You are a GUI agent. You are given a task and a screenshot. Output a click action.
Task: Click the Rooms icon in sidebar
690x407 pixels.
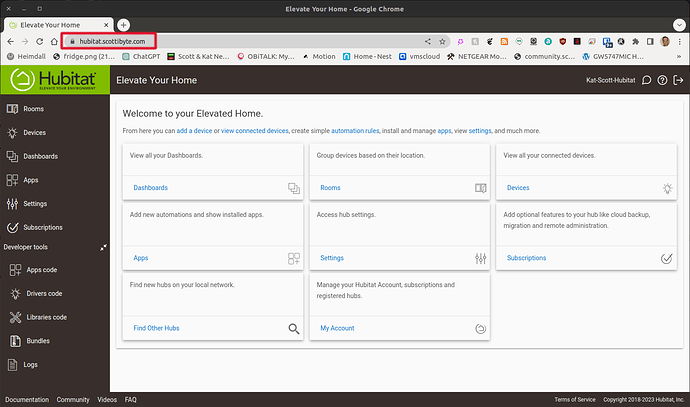pos(12,108)
